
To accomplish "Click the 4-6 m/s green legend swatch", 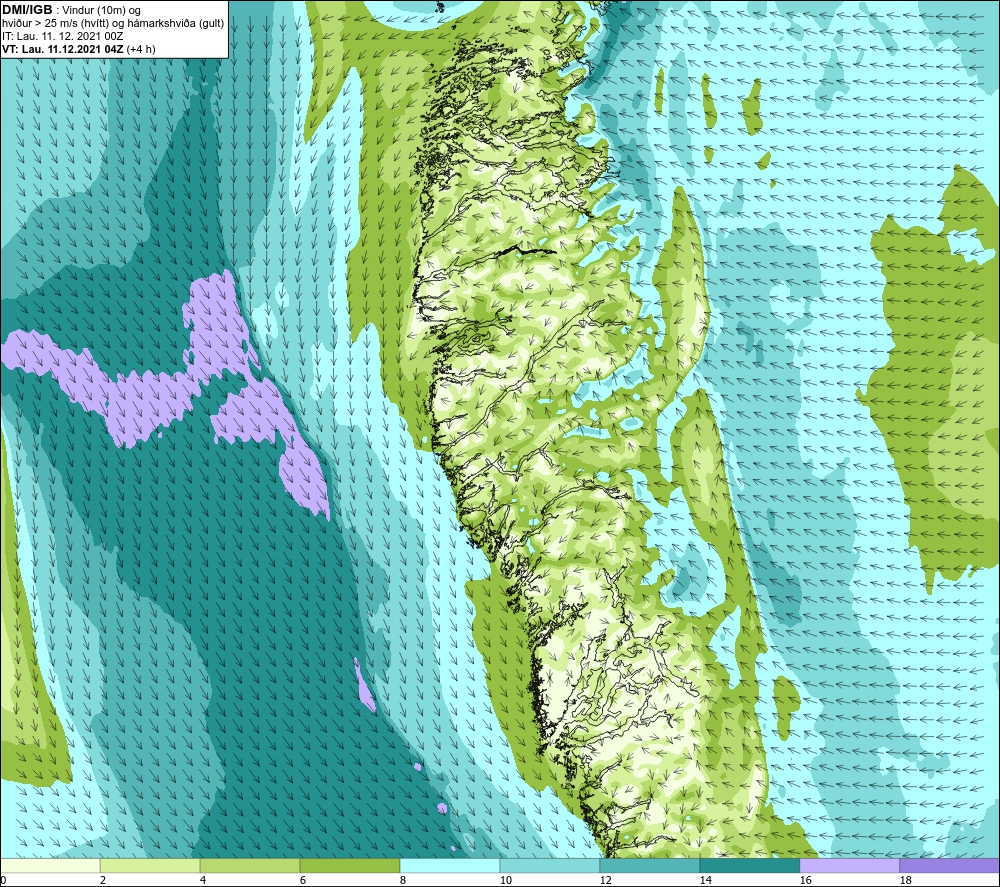I will click(250, 866).
